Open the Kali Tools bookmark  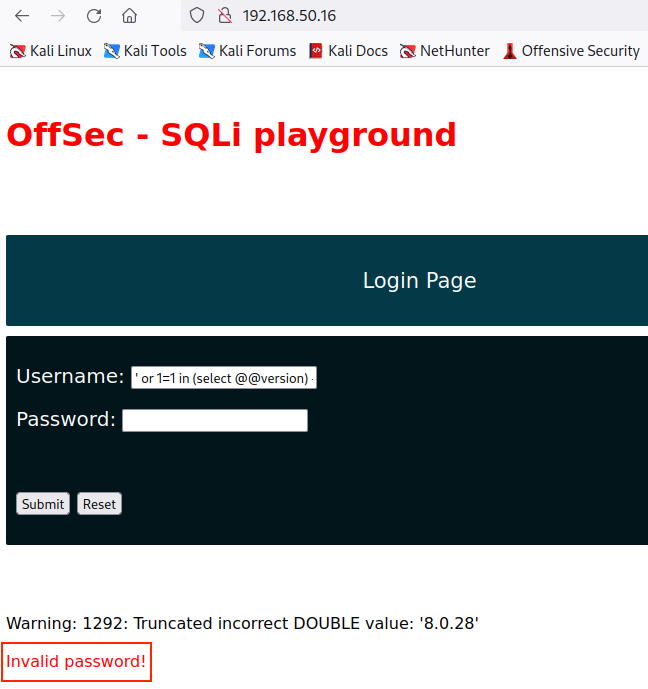145,51
